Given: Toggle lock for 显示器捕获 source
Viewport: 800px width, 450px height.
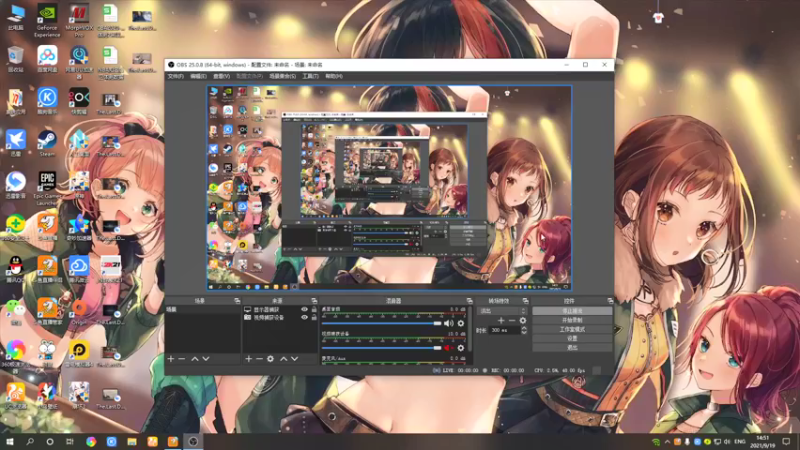Looking at the screenshot, I should (314, 309).
